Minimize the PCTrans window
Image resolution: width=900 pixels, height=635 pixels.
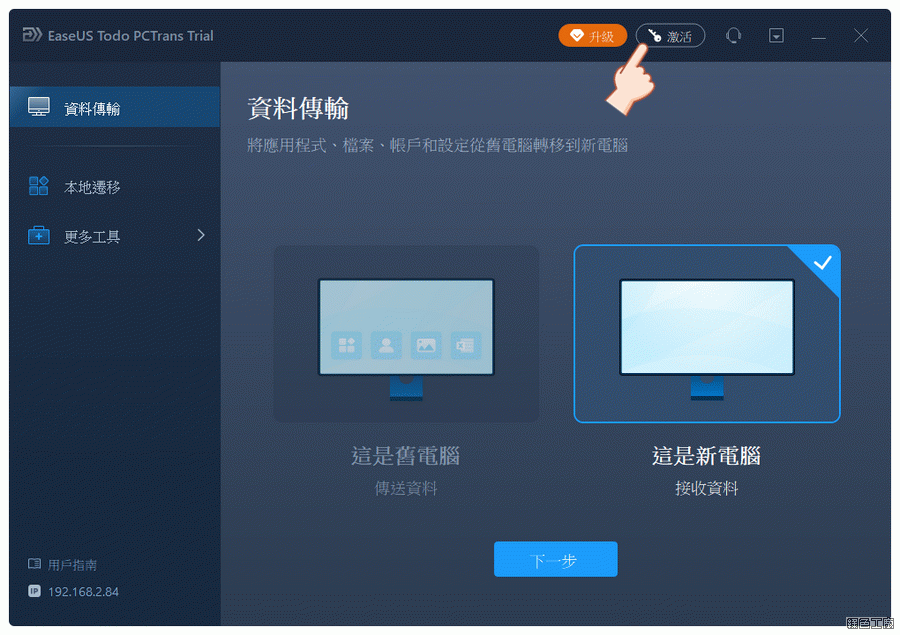(819, 36)
